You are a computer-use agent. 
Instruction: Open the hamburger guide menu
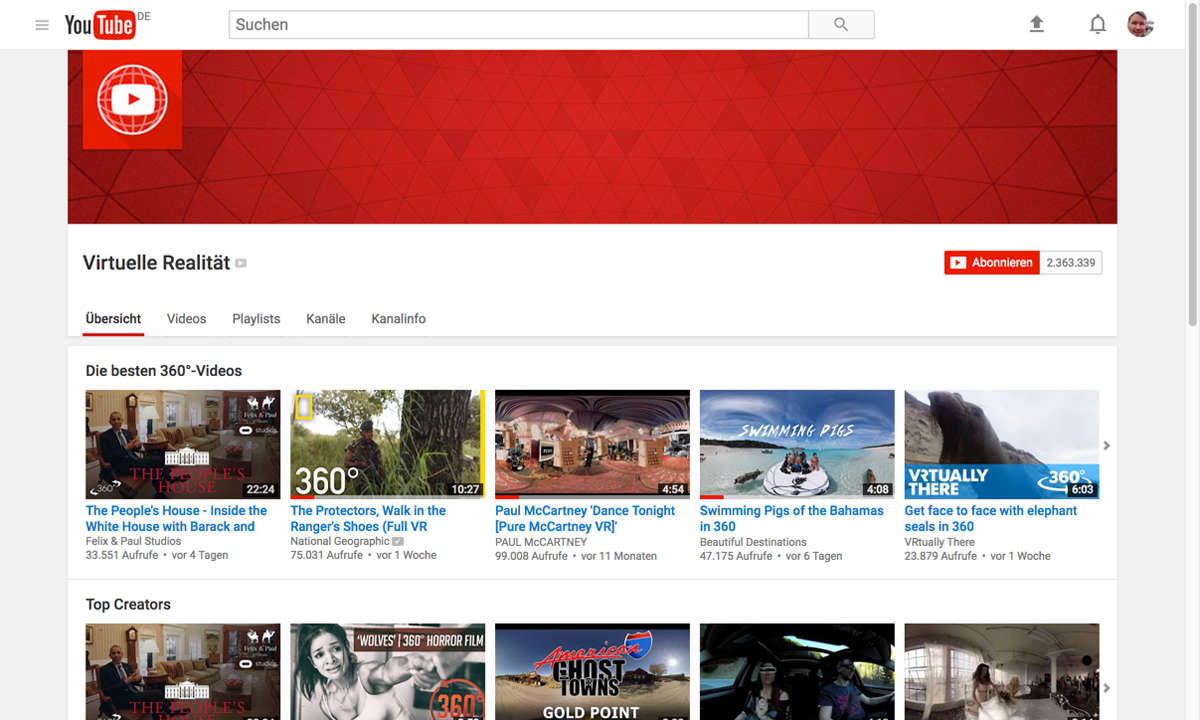[x=42, y=25]
